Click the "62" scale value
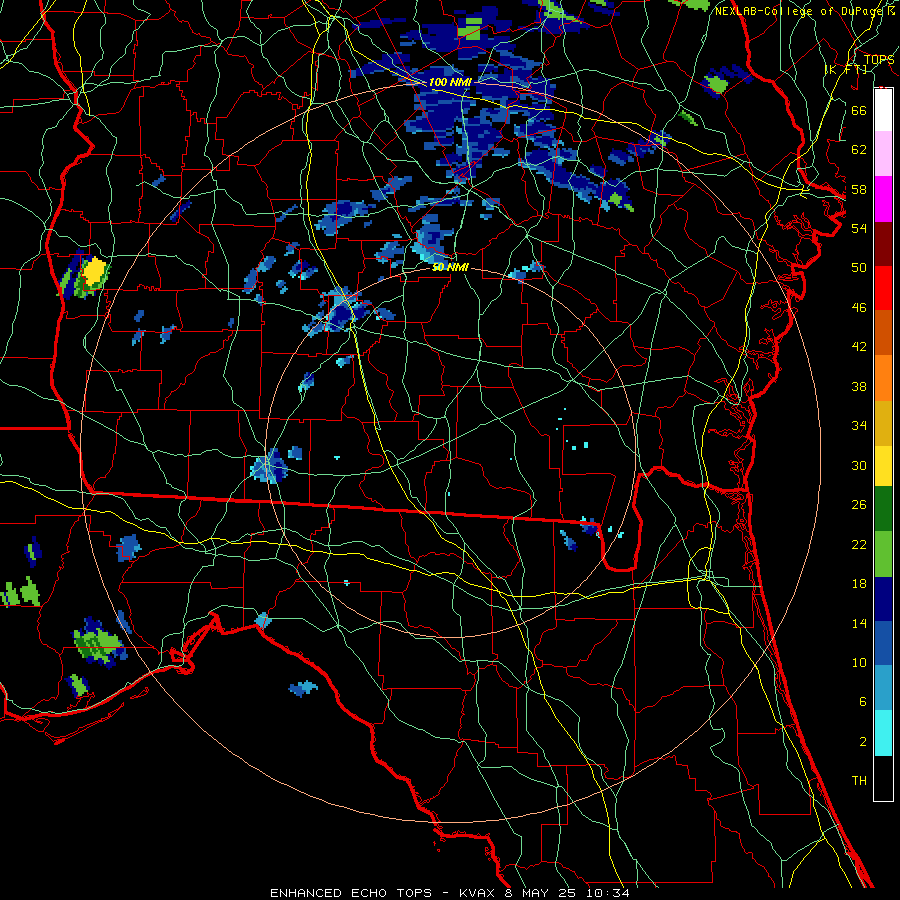 click(x=859, y=150)
